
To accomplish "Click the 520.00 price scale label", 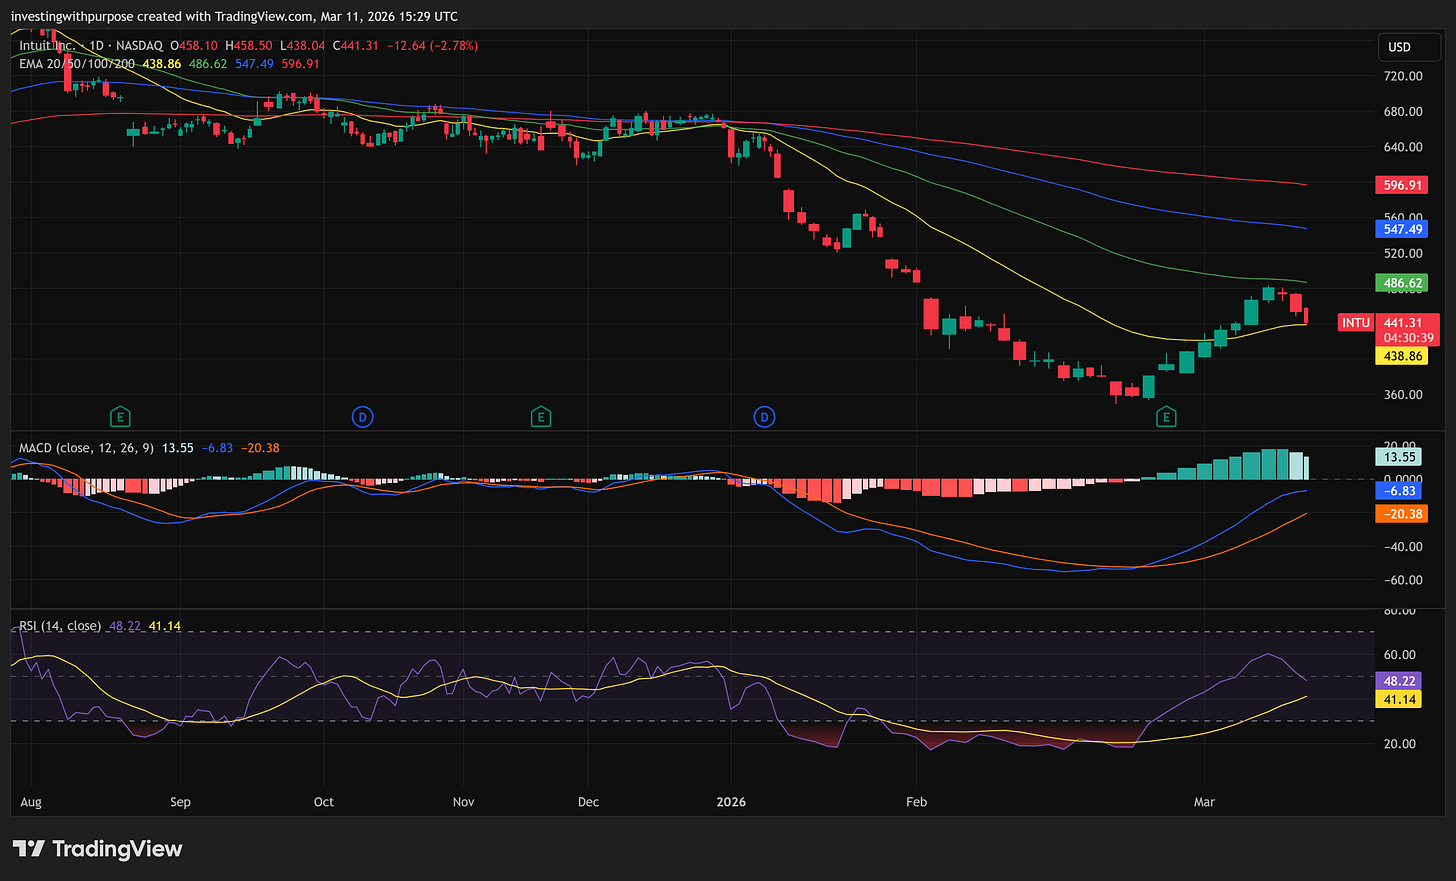I will point(1403,253).
